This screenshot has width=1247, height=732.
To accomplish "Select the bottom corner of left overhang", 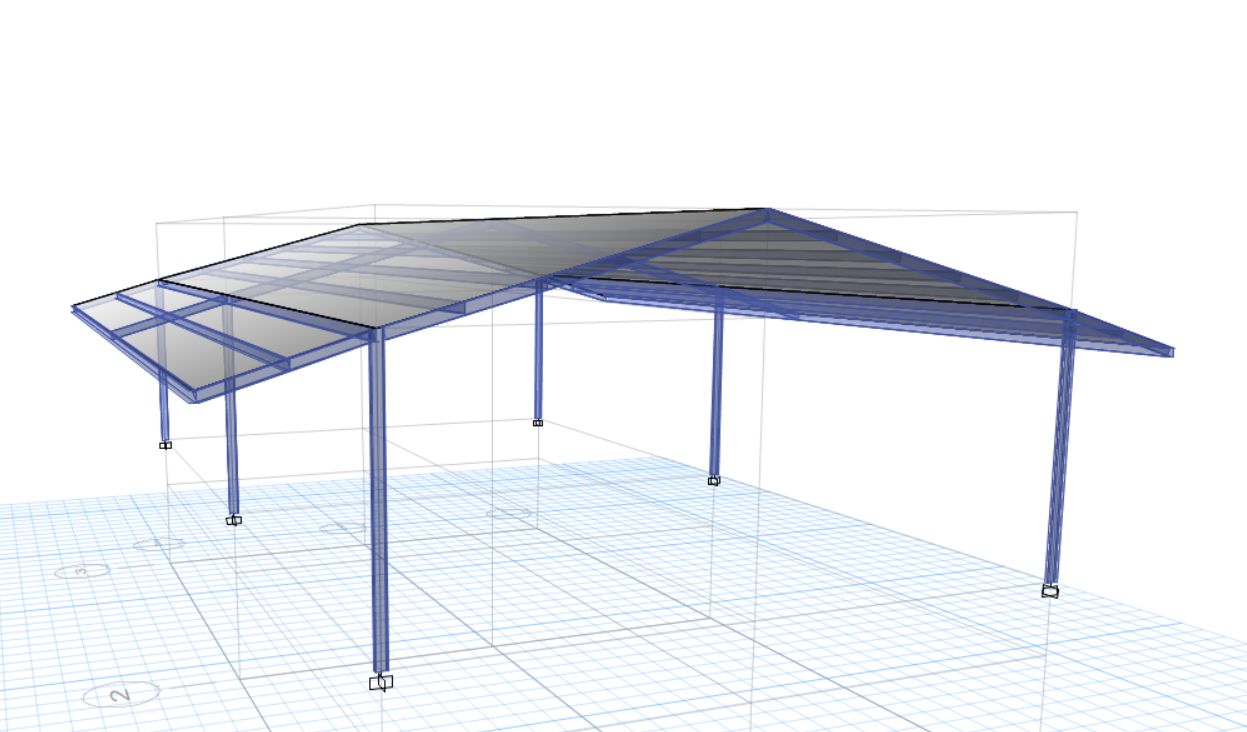I will (x=195, y=396).
